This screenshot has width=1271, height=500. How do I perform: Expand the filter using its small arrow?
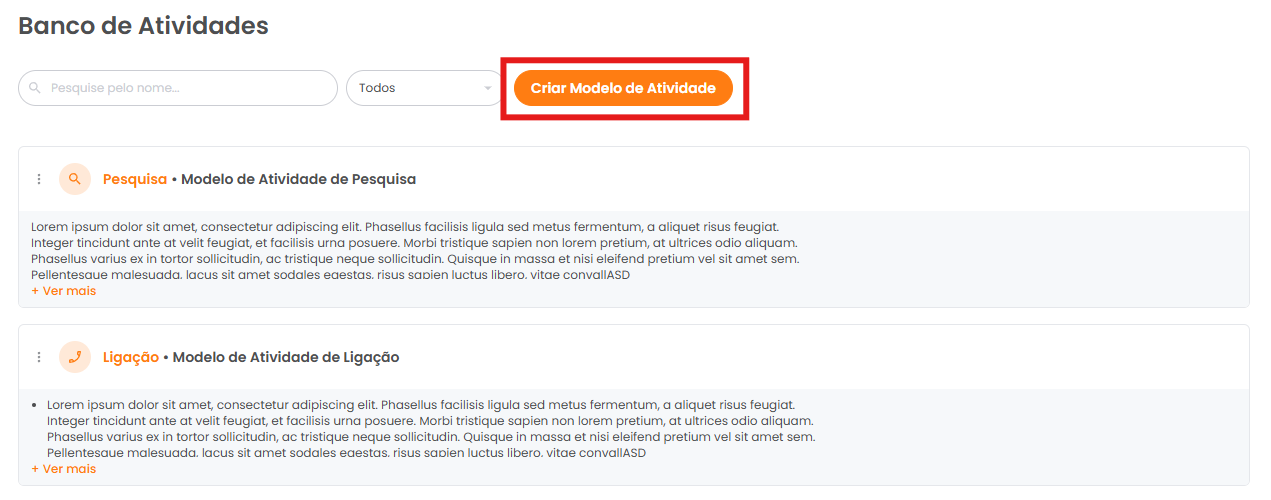(488, 88)
